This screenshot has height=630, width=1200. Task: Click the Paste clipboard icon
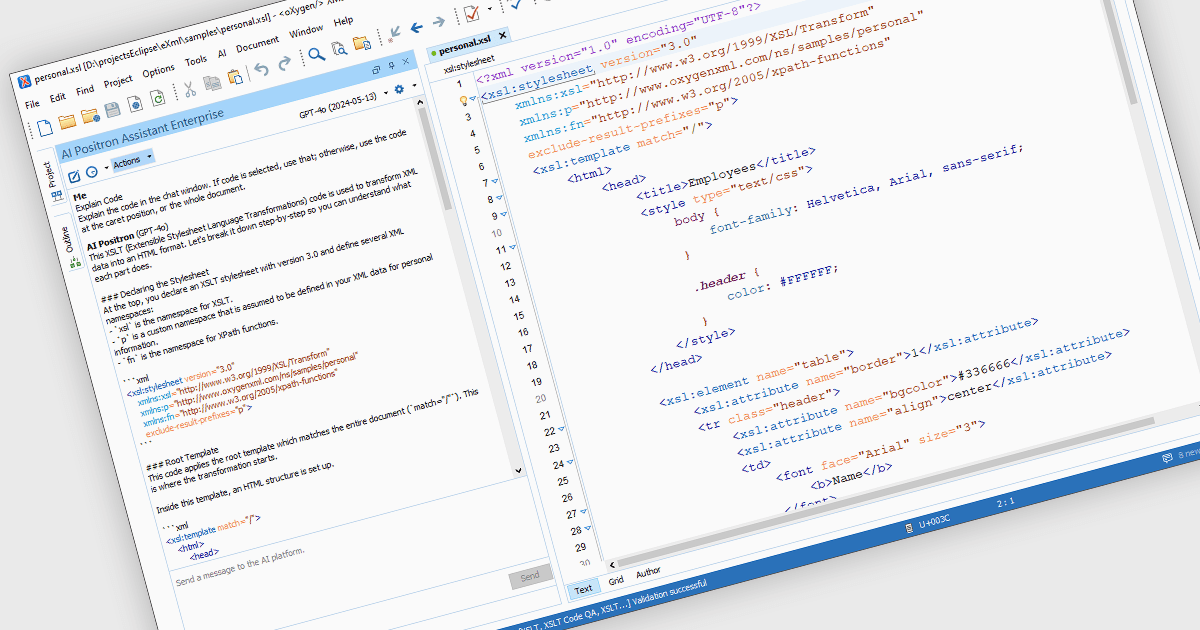[x=234, y=77]
